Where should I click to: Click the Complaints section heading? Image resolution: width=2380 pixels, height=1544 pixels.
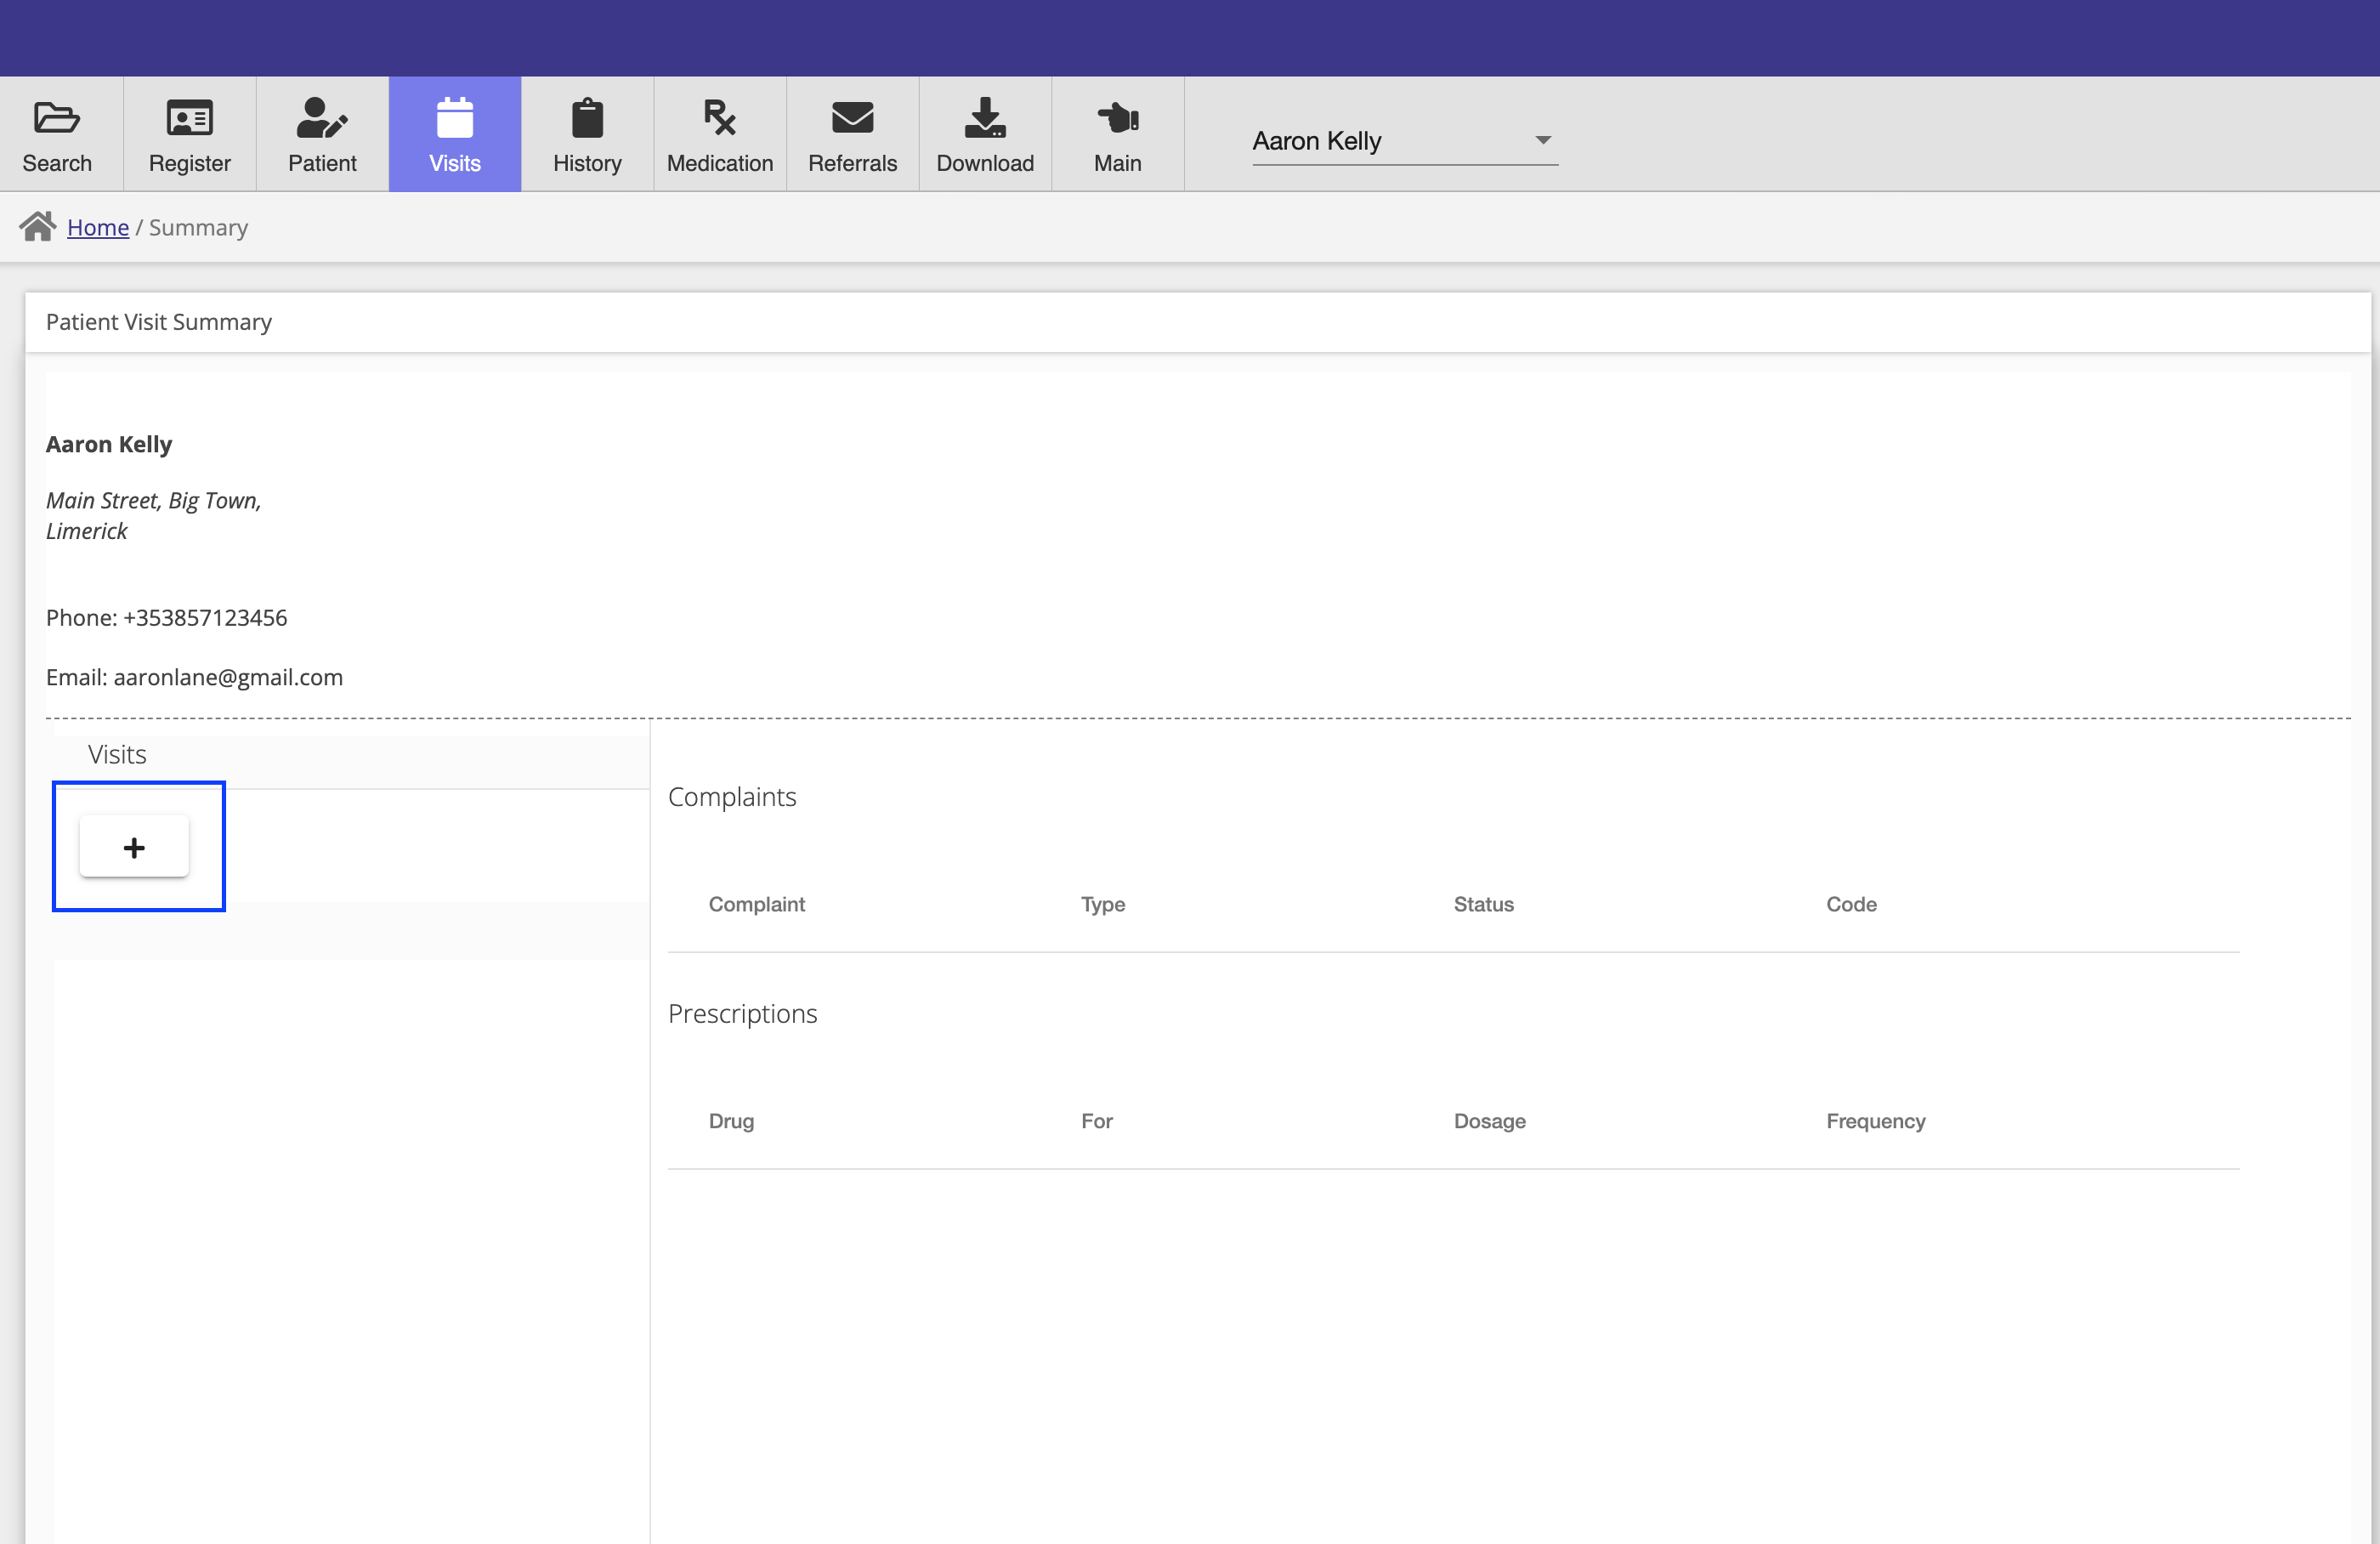point(732,797)
